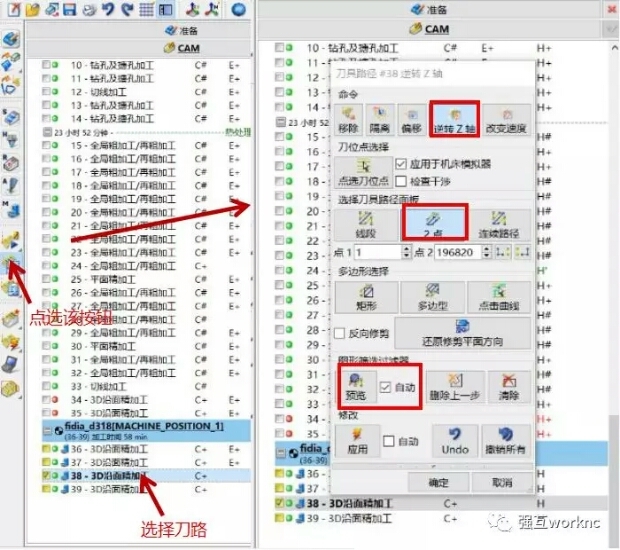Select the 点击曲线 click curve tool
The height and width of the screenshot is (550, 620).
[499, 297]
